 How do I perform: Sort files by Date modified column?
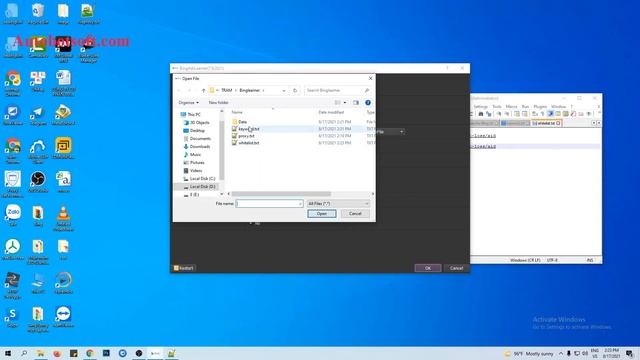tap(331, 112)
